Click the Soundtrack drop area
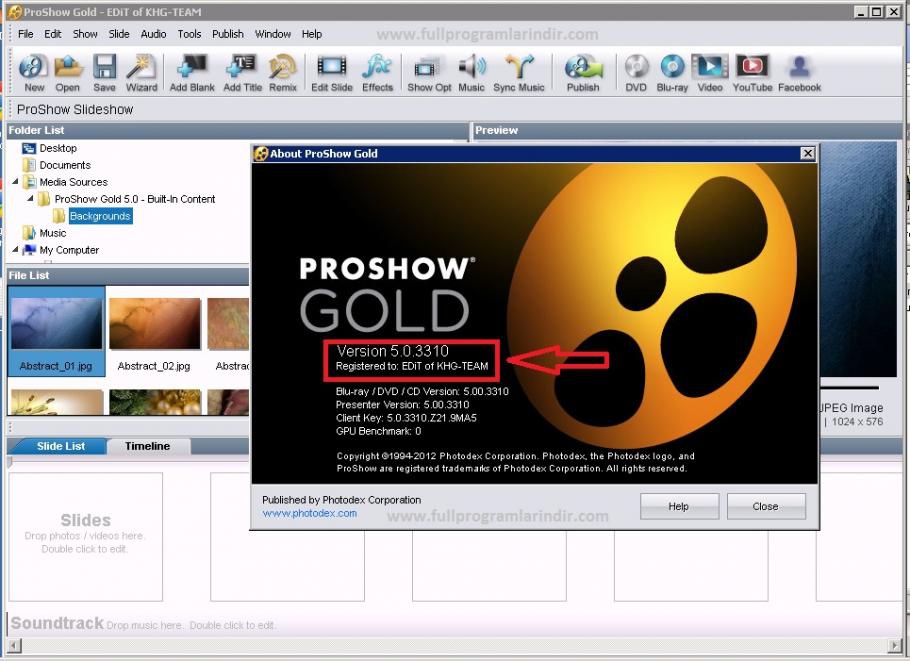The width and height of the screenshot is (910, 661). (453, 624)
